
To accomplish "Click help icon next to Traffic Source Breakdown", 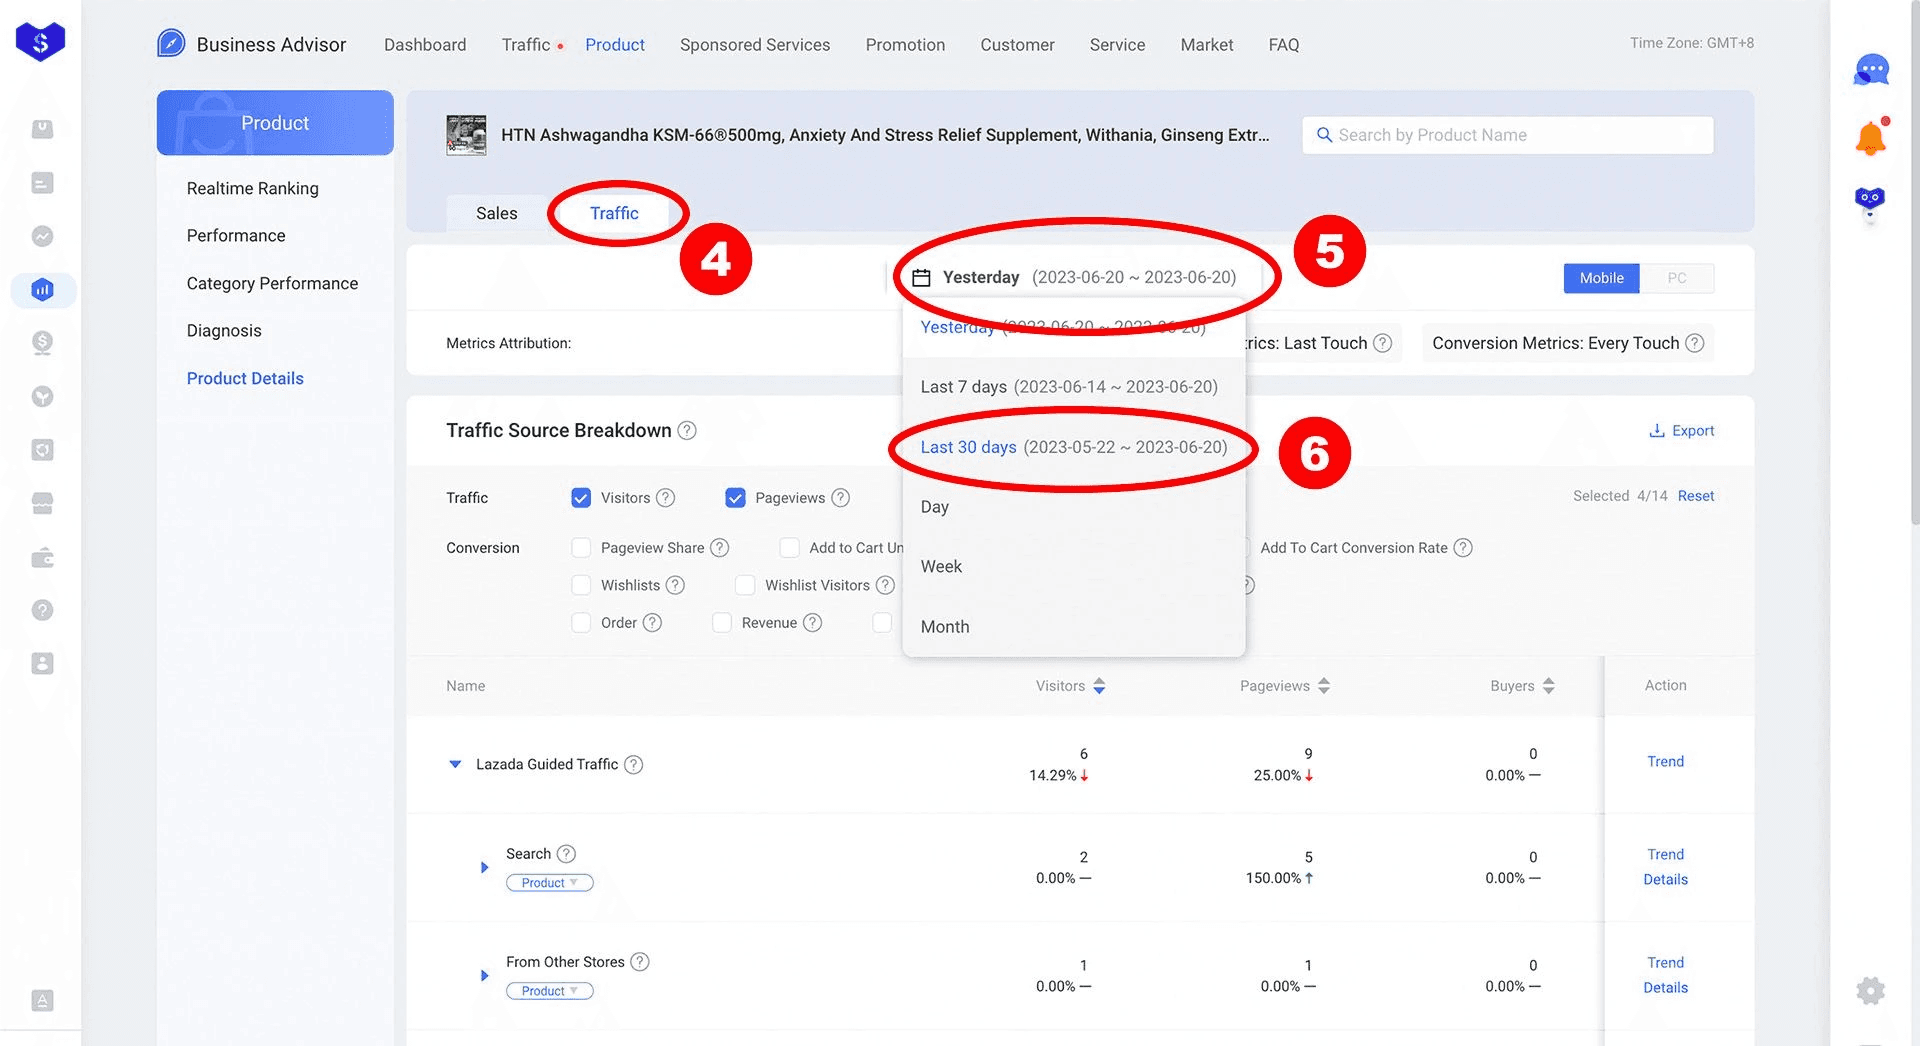I will (x=687, y=430).
